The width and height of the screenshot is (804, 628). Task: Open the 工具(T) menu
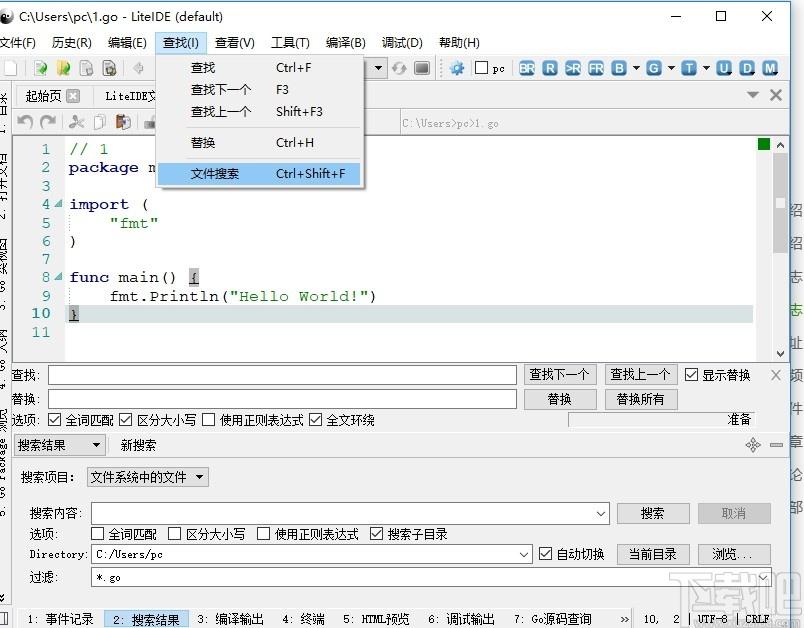pos(290,43)
